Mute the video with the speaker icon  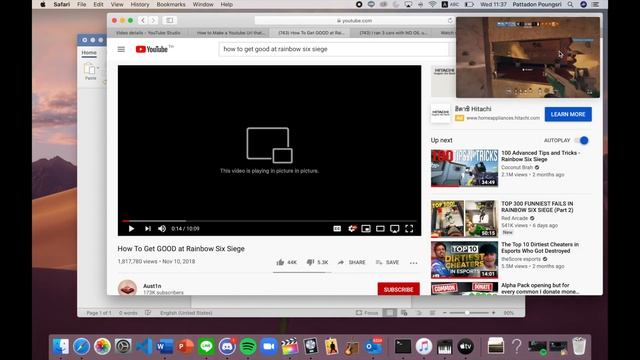(162, 229)
